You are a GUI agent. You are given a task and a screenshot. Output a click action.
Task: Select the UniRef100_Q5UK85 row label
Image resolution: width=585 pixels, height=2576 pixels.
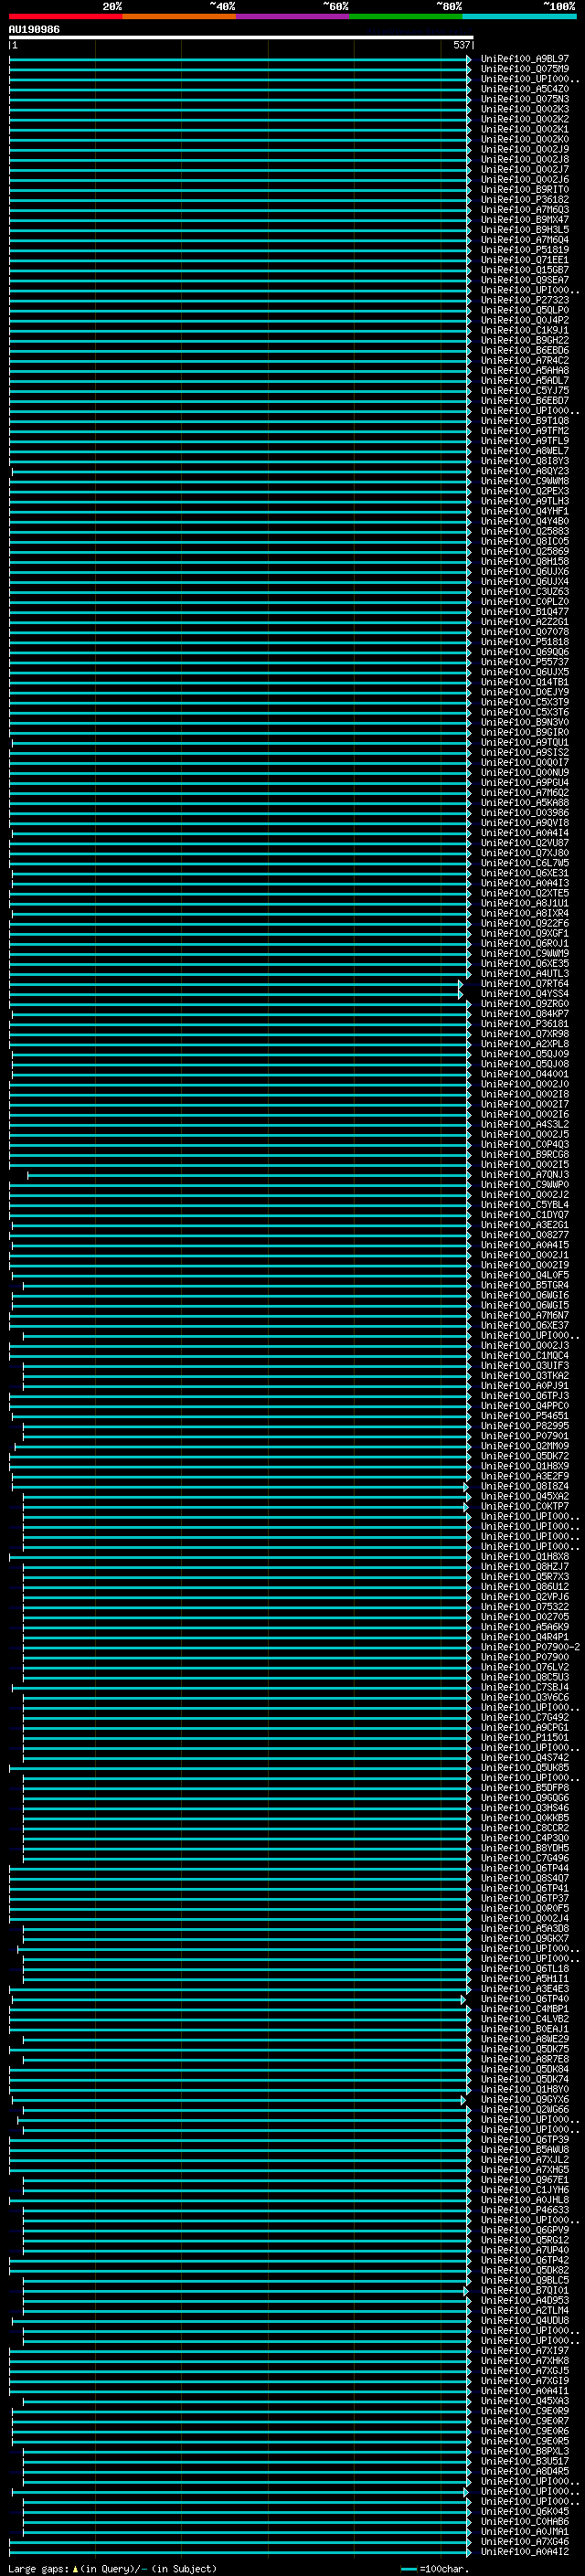pyautogui.click(x=524, y=1768)
